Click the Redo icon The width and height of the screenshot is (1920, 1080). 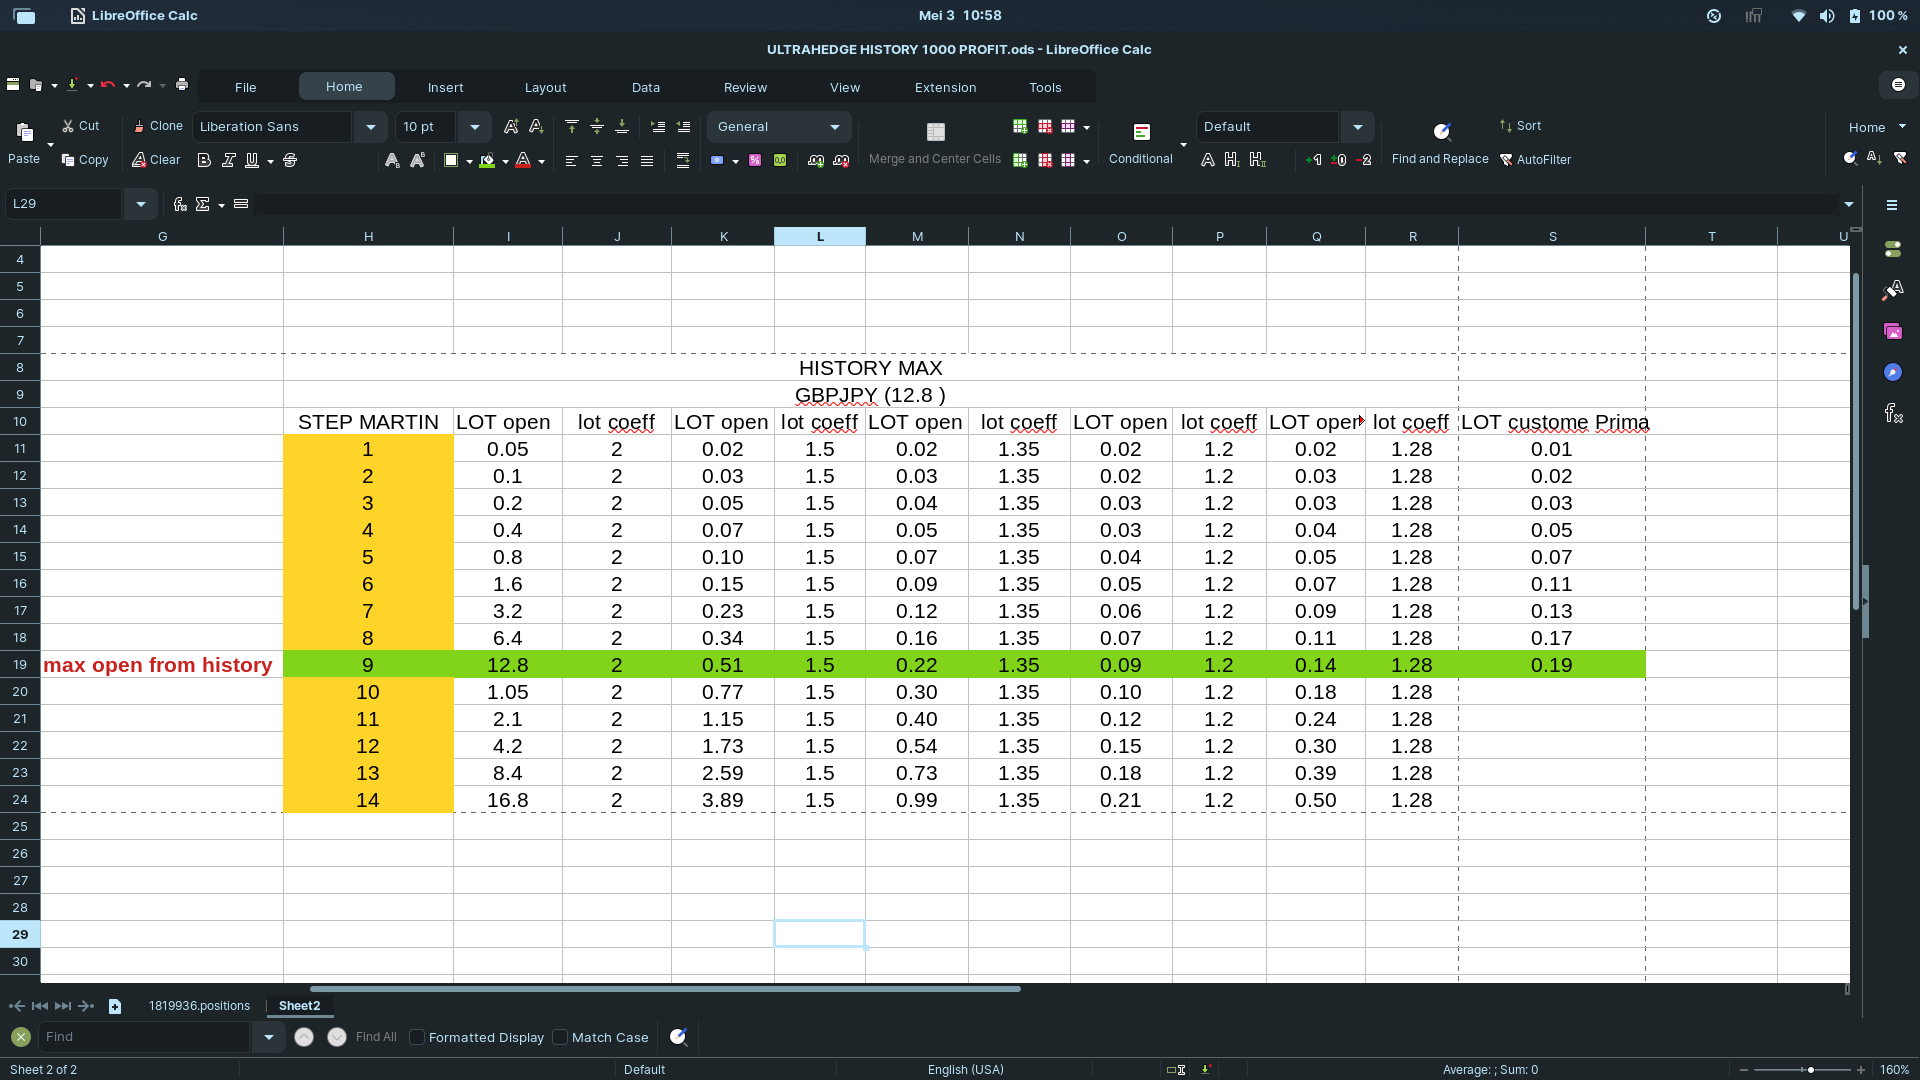pos(144,85)
